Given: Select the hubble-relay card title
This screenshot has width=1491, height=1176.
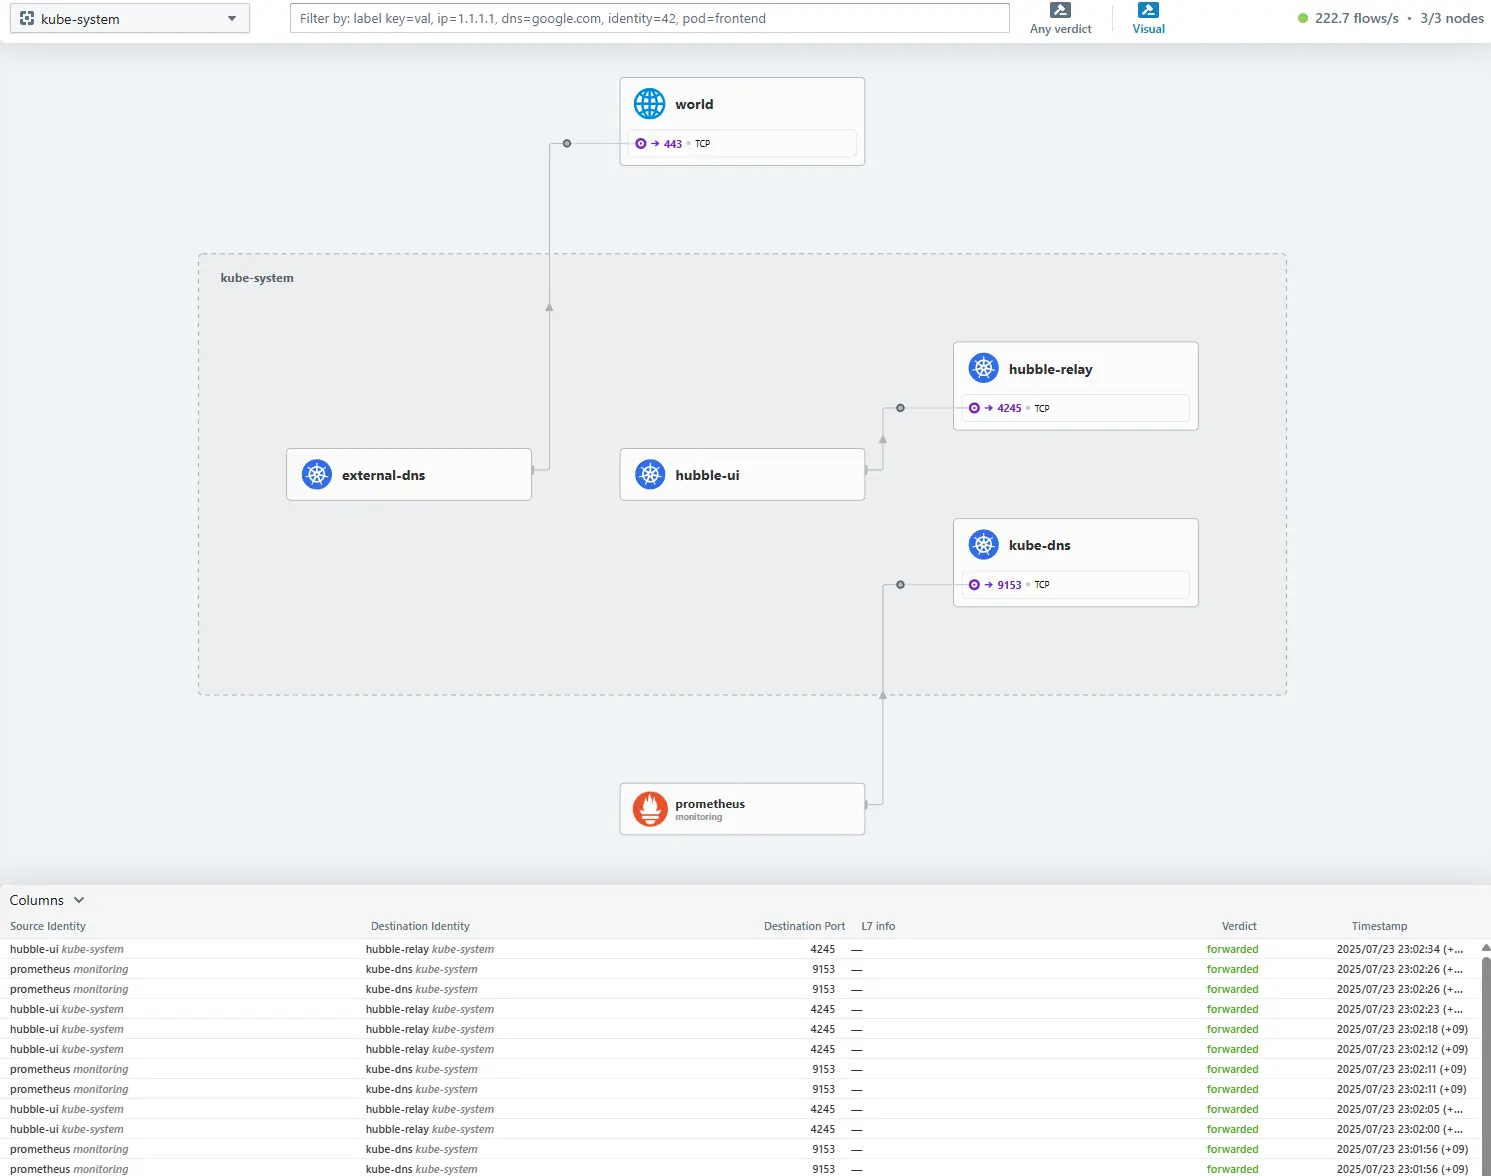Looking at the screenshot, I should point(1051,369).
